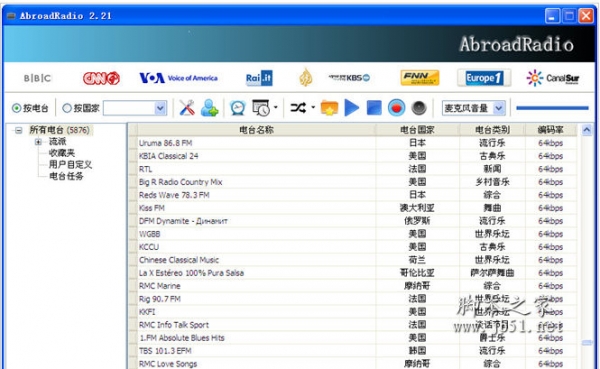Minimize the AbroadRadio window

[x=552, y=16]
